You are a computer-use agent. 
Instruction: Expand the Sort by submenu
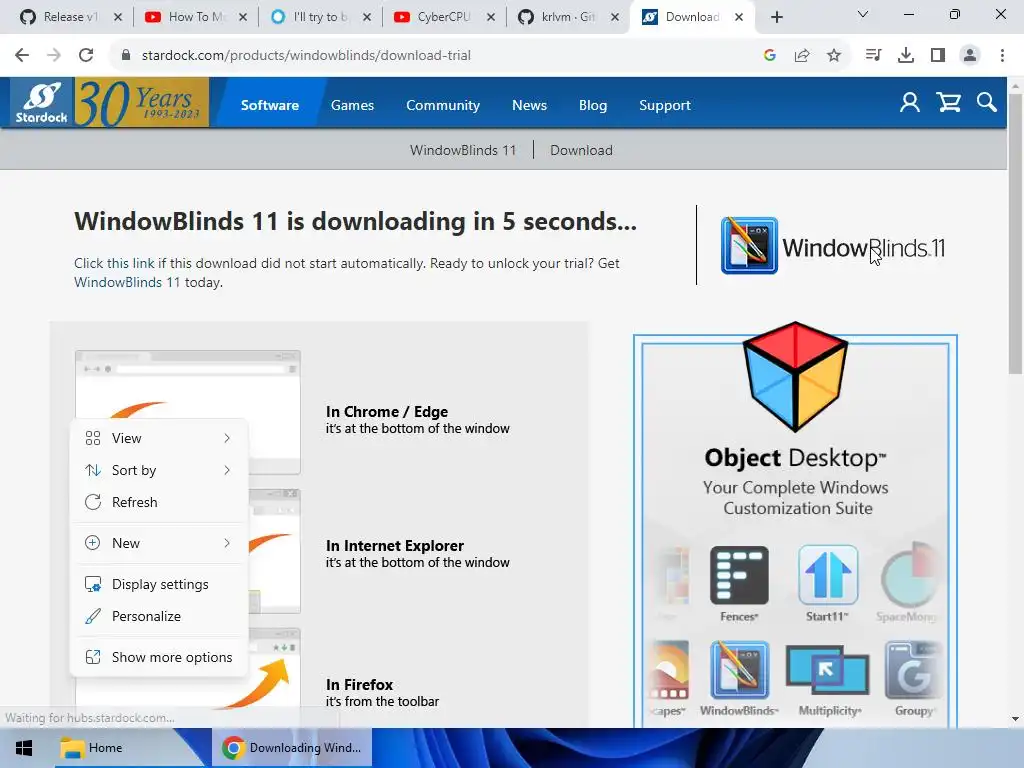(x=159, y=470)
